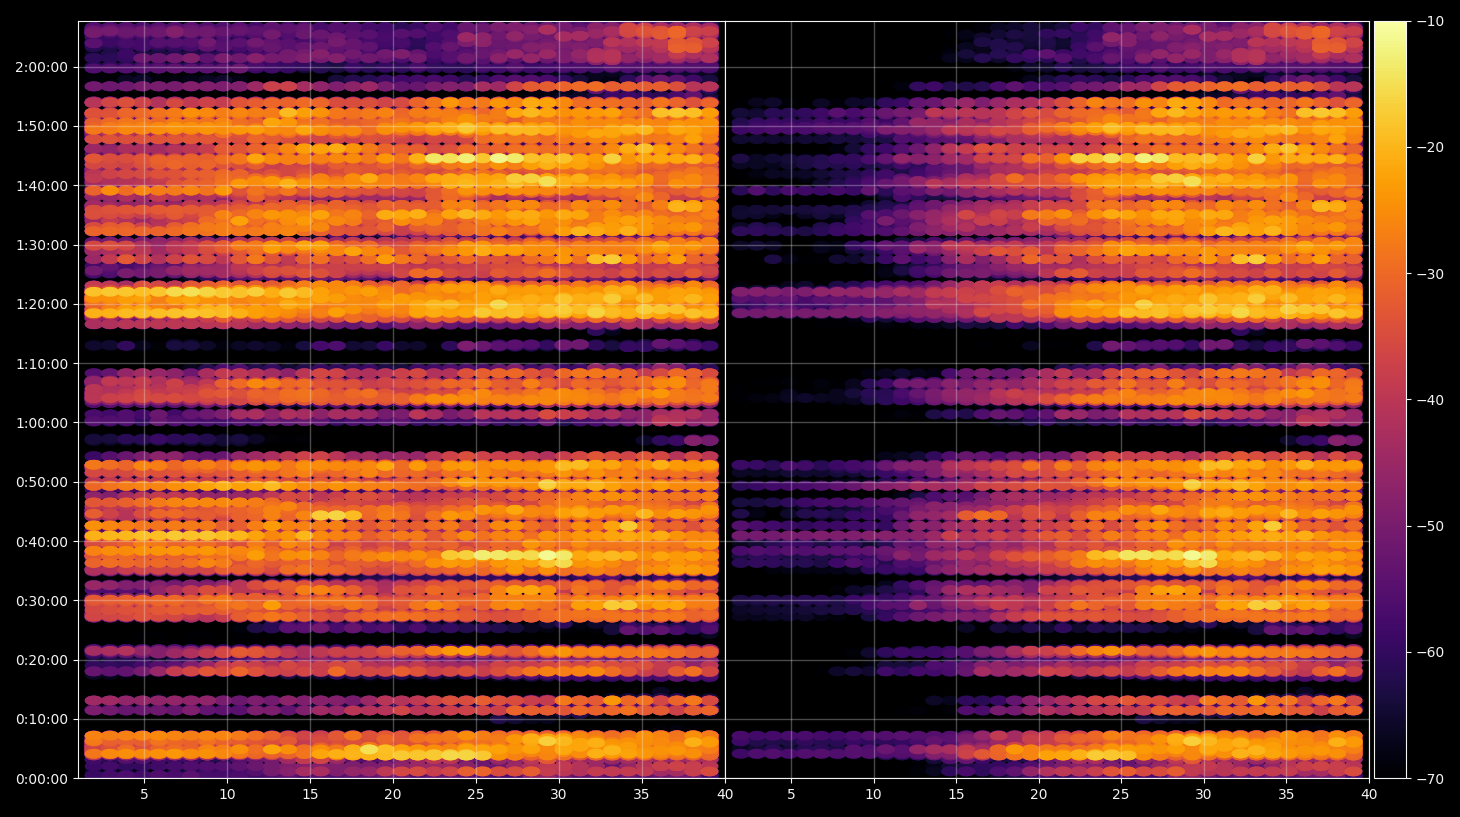
Task: Pick the 0:50:00 y-axis tick label
Action: [x=42, y=482]
